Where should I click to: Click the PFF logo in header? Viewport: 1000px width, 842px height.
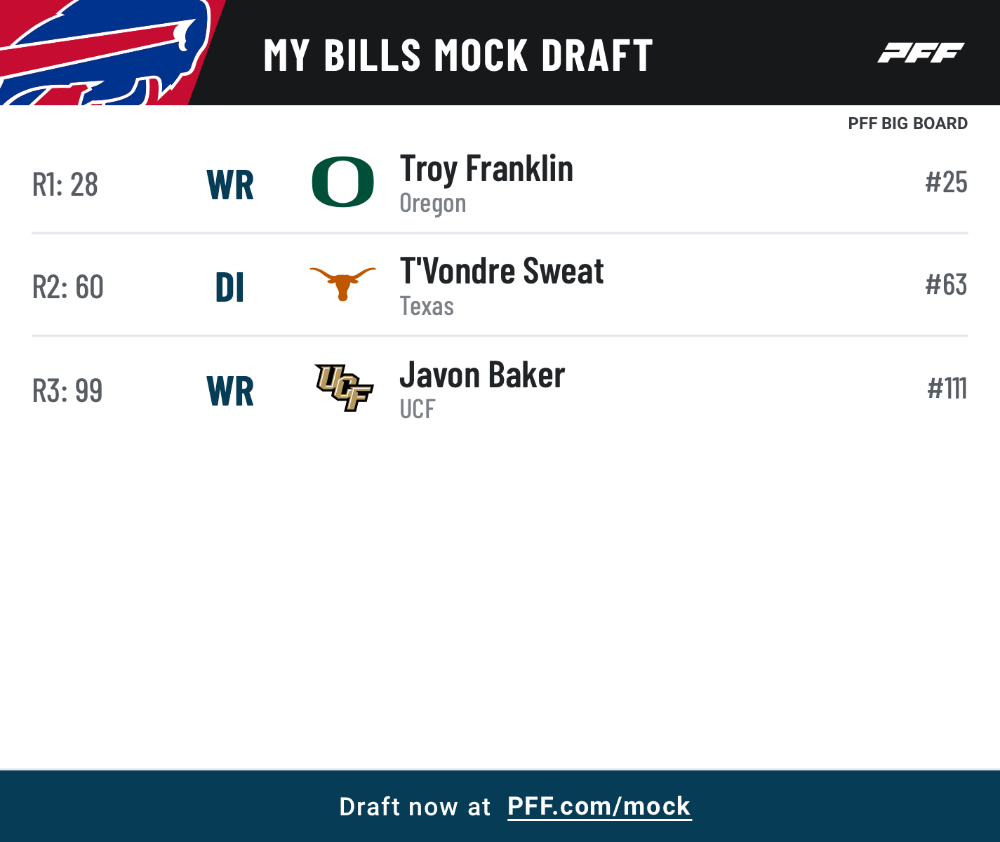pos(921,53)
